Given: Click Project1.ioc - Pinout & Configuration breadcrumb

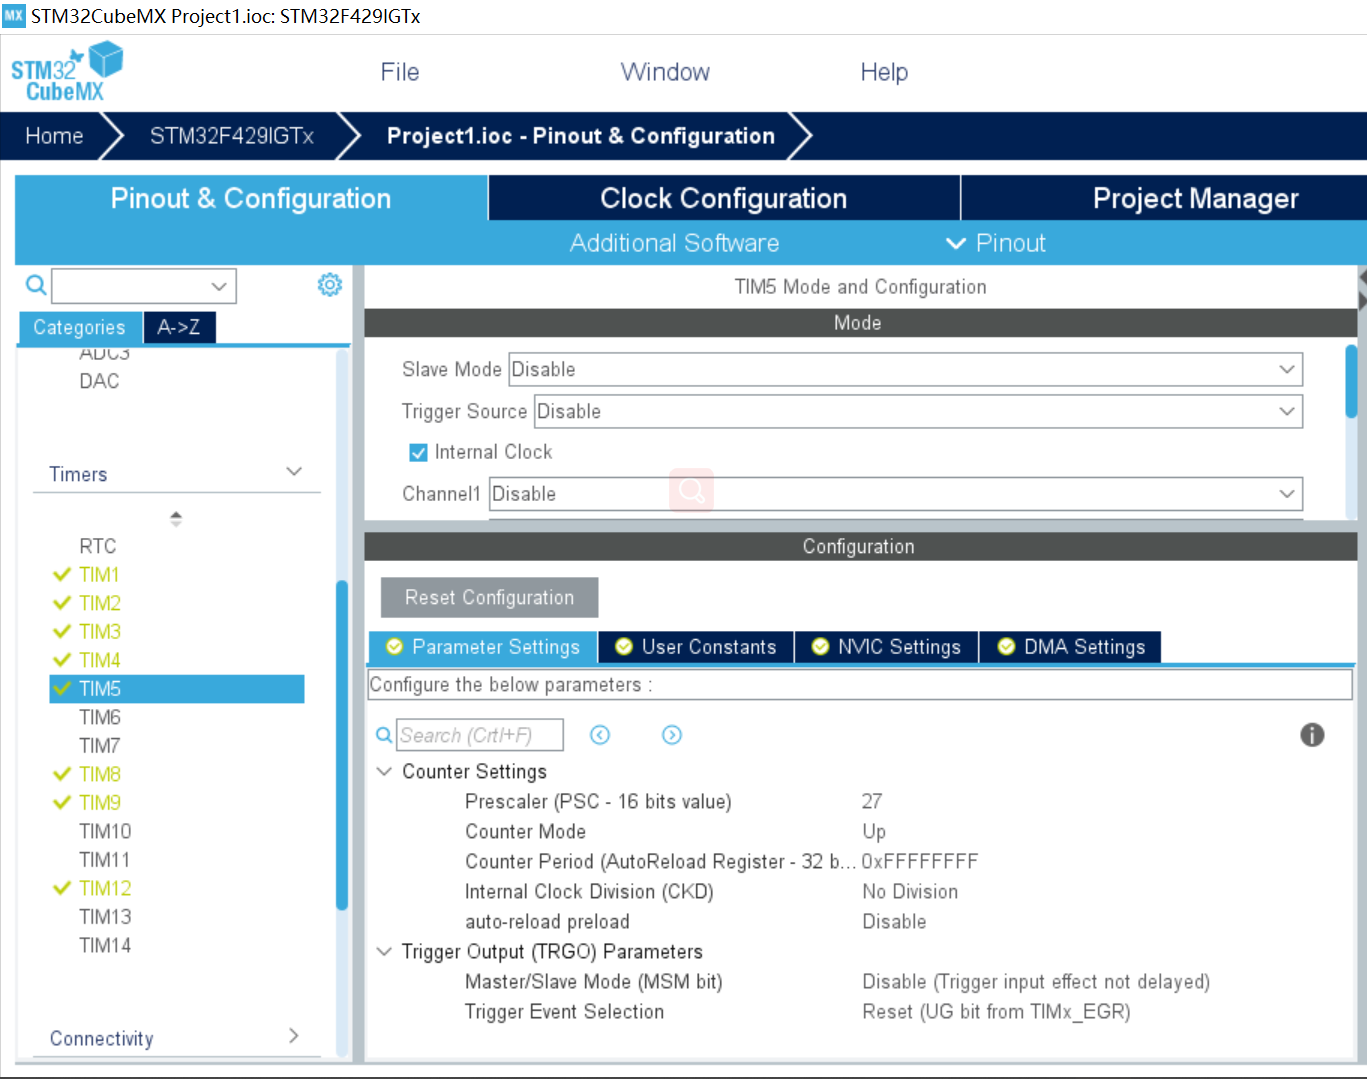Looking at the screenshot, I should tap(581, 136).
